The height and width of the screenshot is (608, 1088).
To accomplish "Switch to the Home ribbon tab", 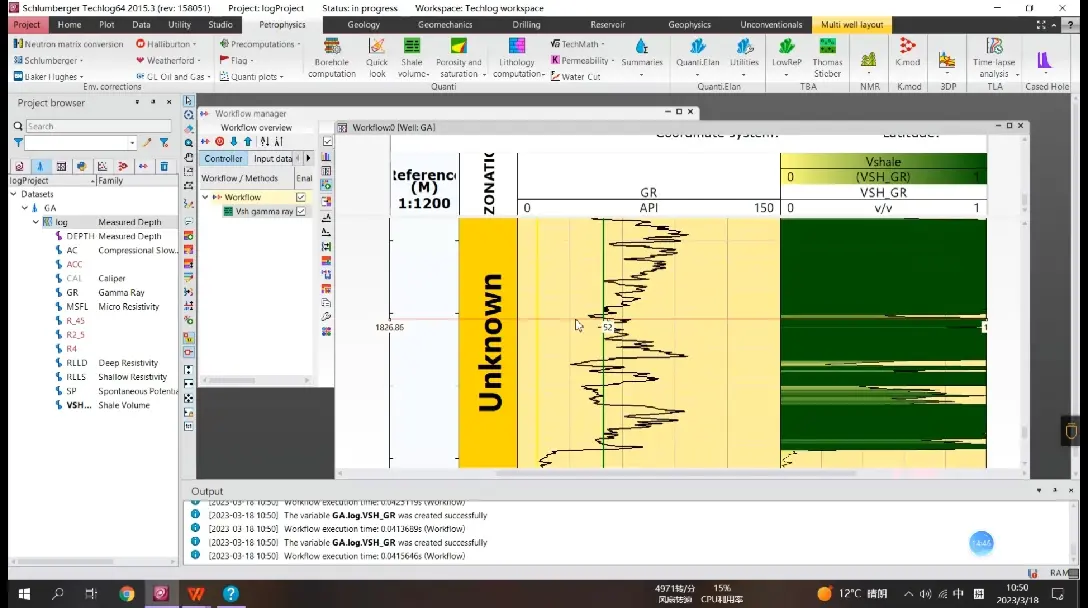I will (x=69, y=25).
